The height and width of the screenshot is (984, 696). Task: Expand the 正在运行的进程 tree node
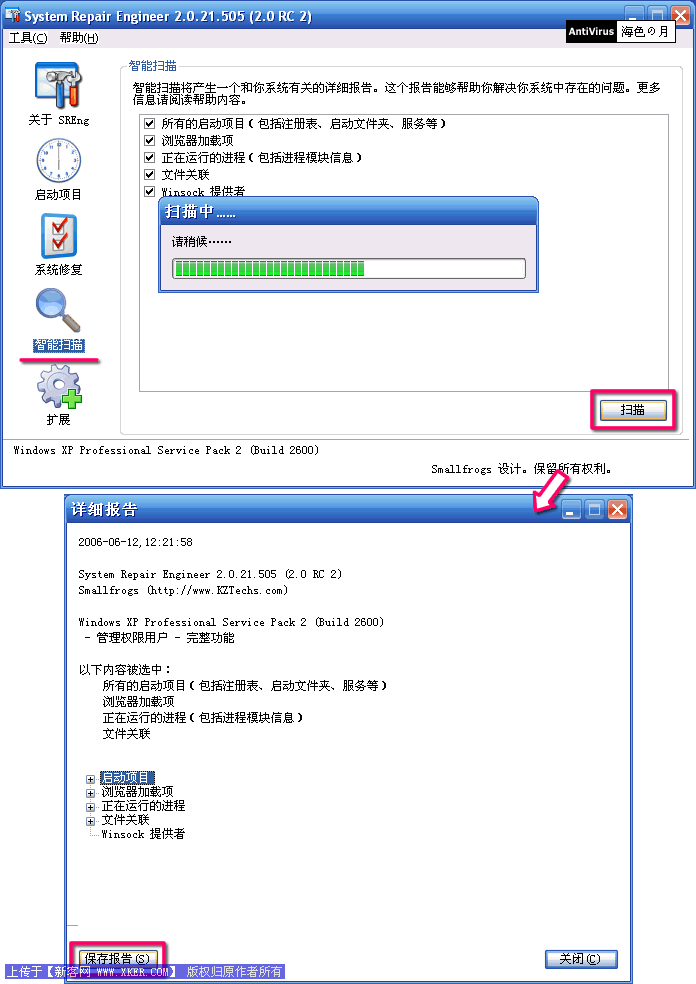(x=90, y=808)
